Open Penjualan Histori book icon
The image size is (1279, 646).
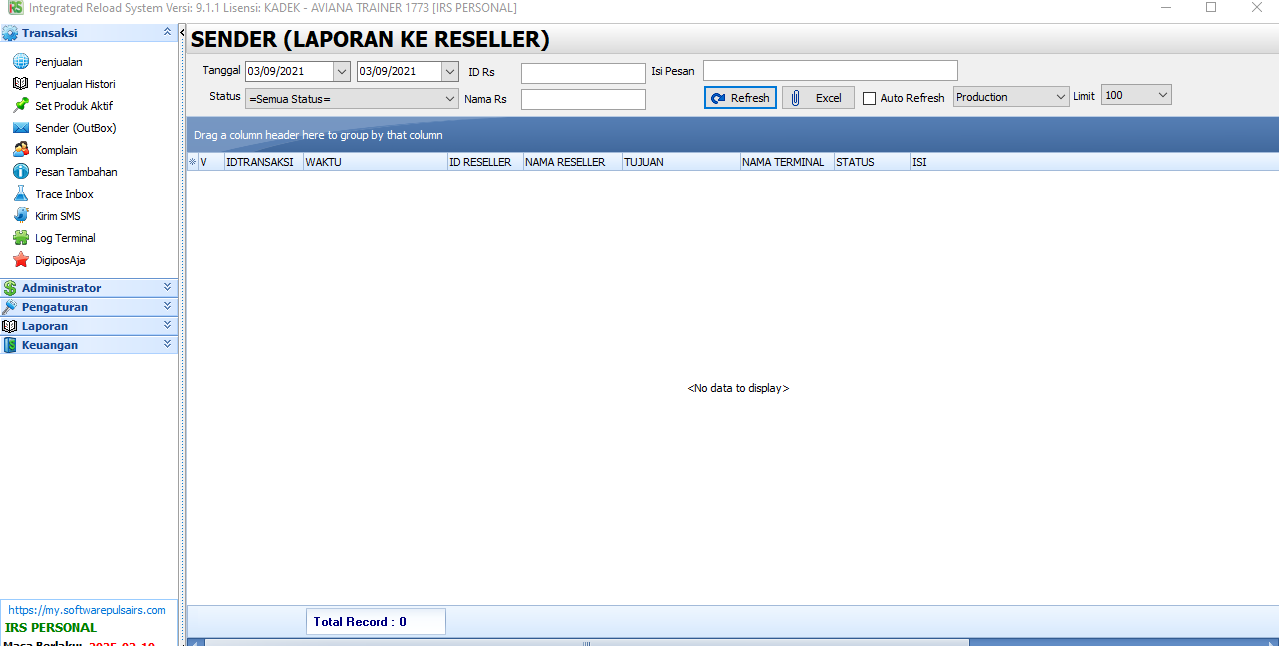tap(20, 84)
